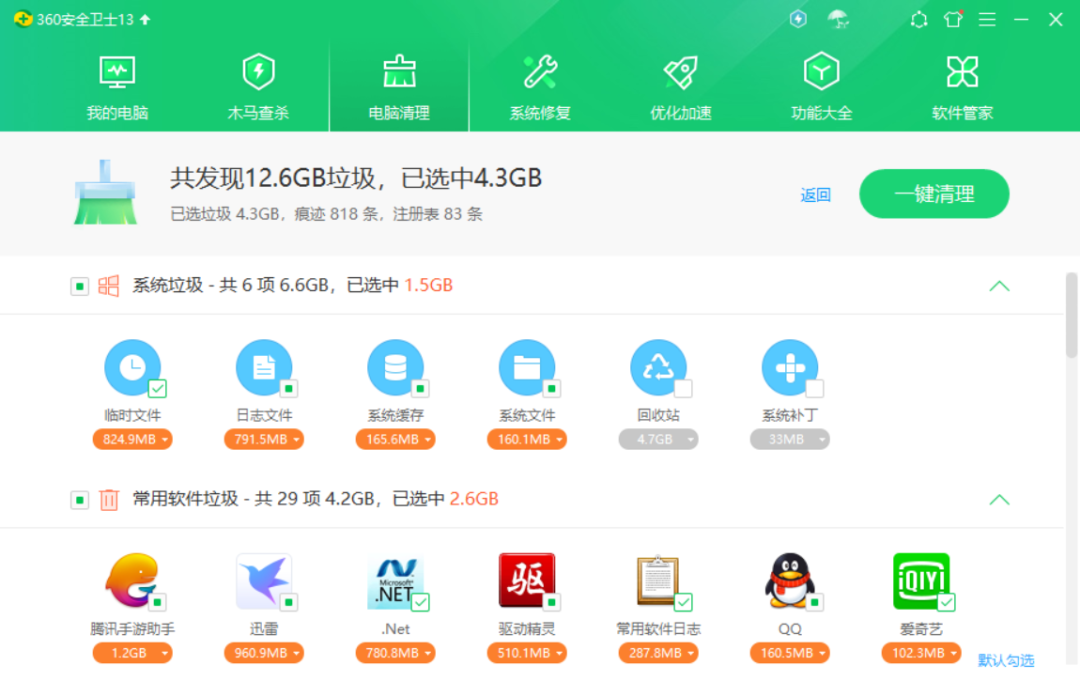Screen dimensions: 1080x681
Task: Check the 回收站 checkbox
Action: [683, 388]
